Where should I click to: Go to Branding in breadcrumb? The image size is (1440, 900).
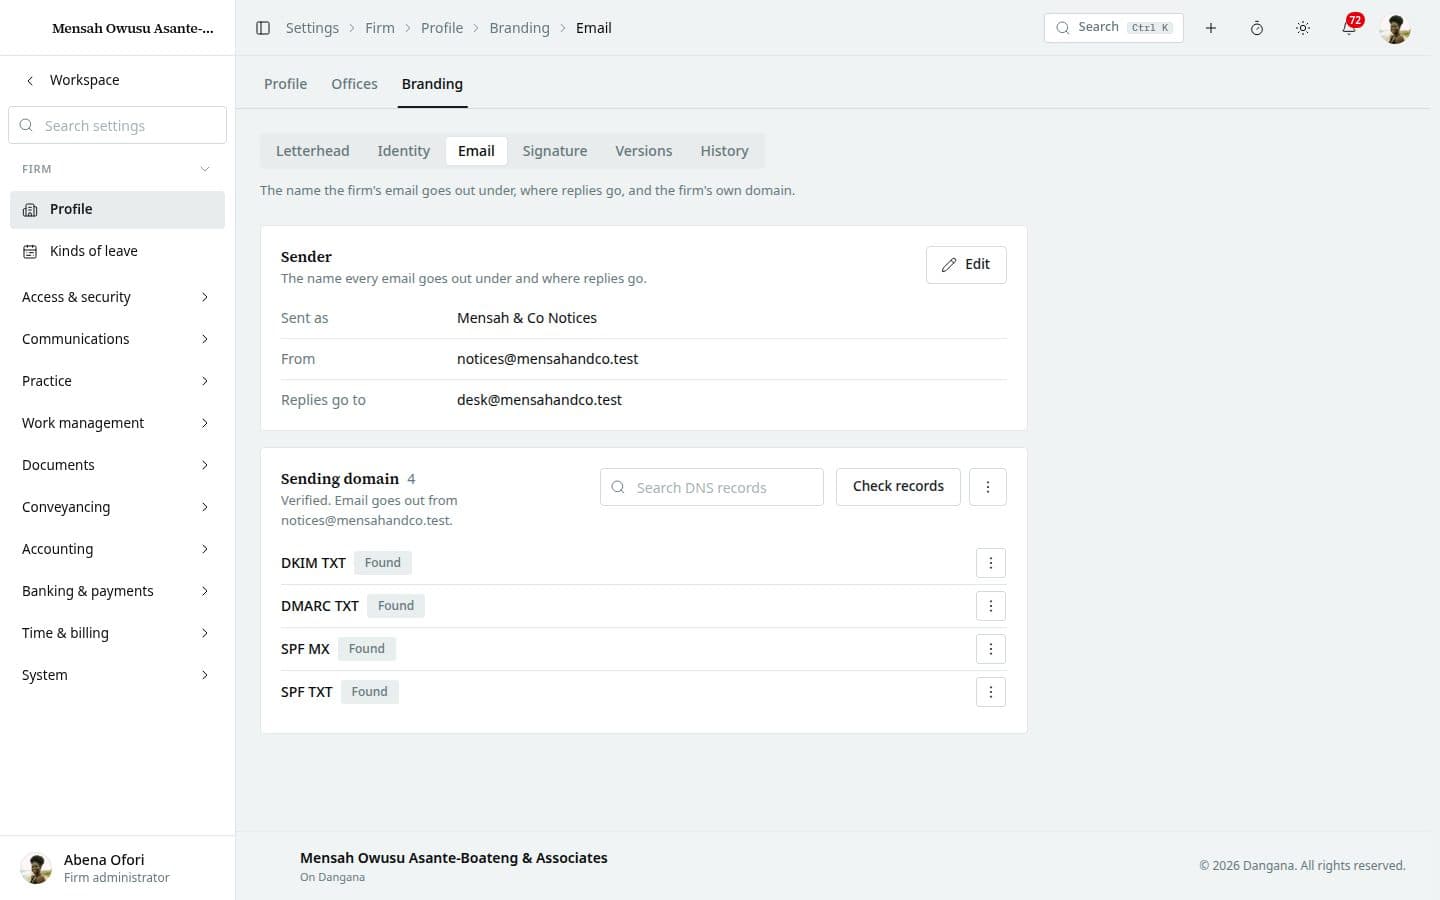coord(519,28)
